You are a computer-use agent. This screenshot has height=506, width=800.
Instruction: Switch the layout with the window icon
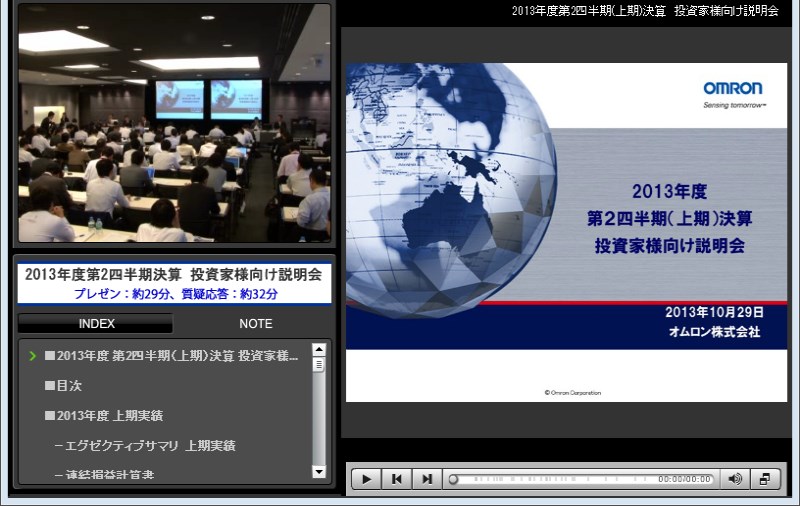(764, 478)
